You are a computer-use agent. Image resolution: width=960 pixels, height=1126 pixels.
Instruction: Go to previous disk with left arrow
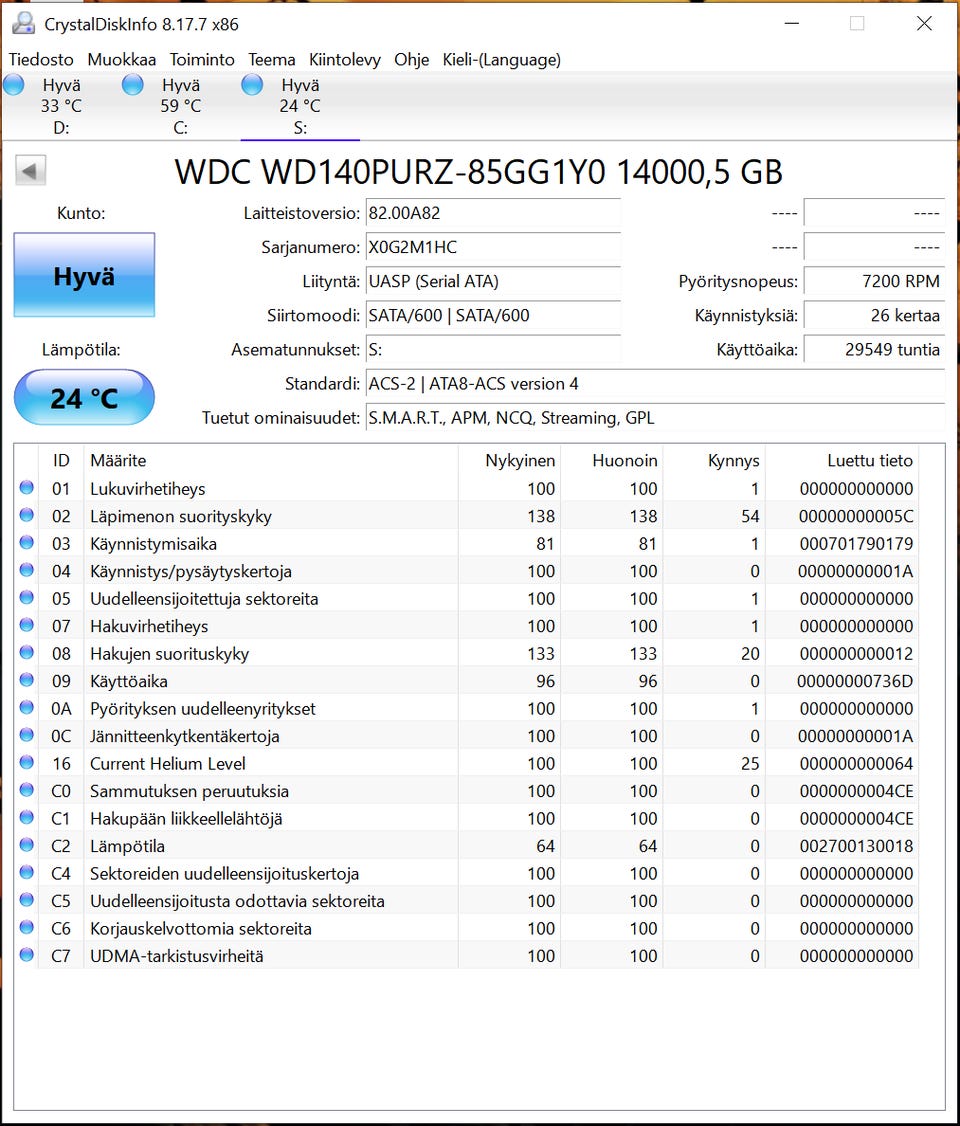(30, 171)
